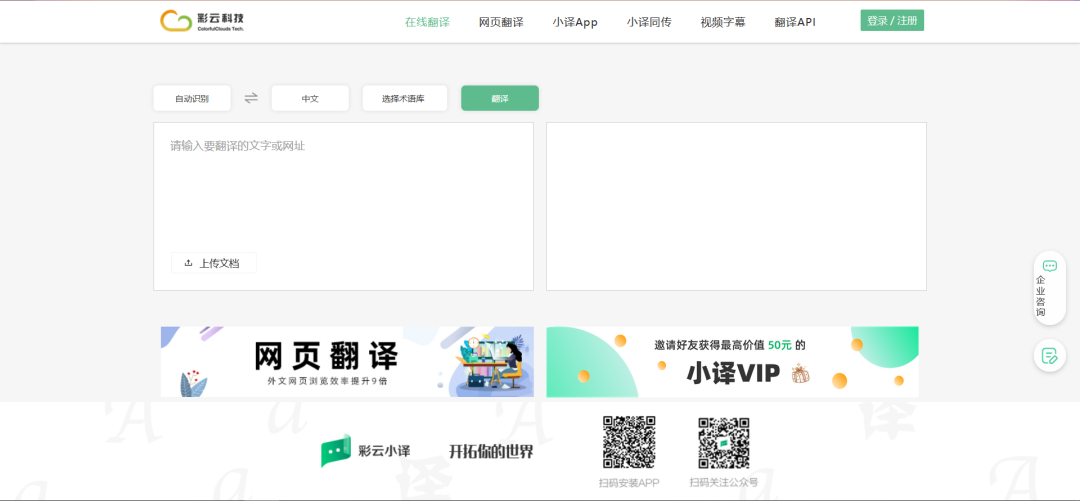This screenshot has height=501, width=1080.
Task: Swap source and target languages icon
Action: click(251, 98)
